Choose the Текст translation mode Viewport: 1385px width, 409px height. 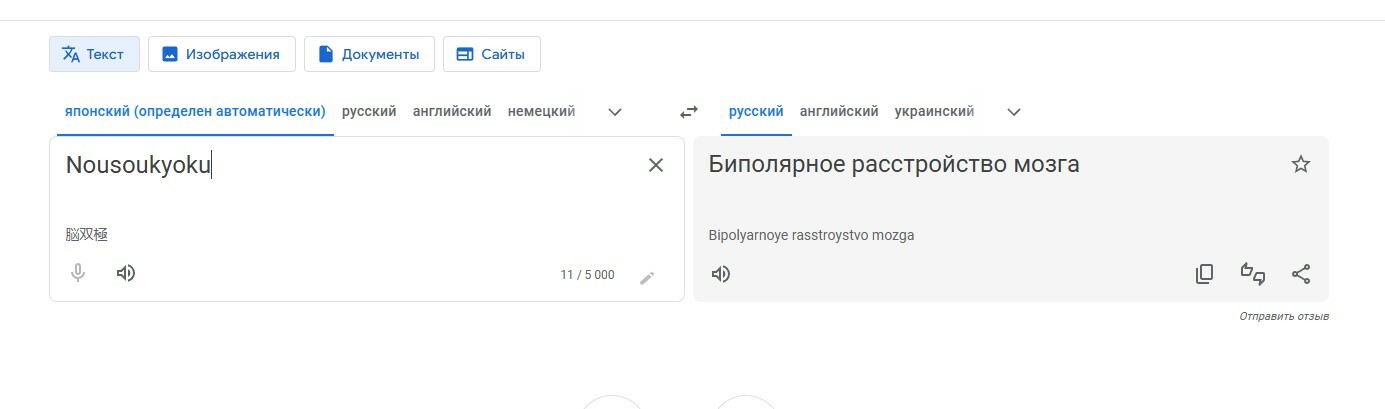tap(94, 54)
